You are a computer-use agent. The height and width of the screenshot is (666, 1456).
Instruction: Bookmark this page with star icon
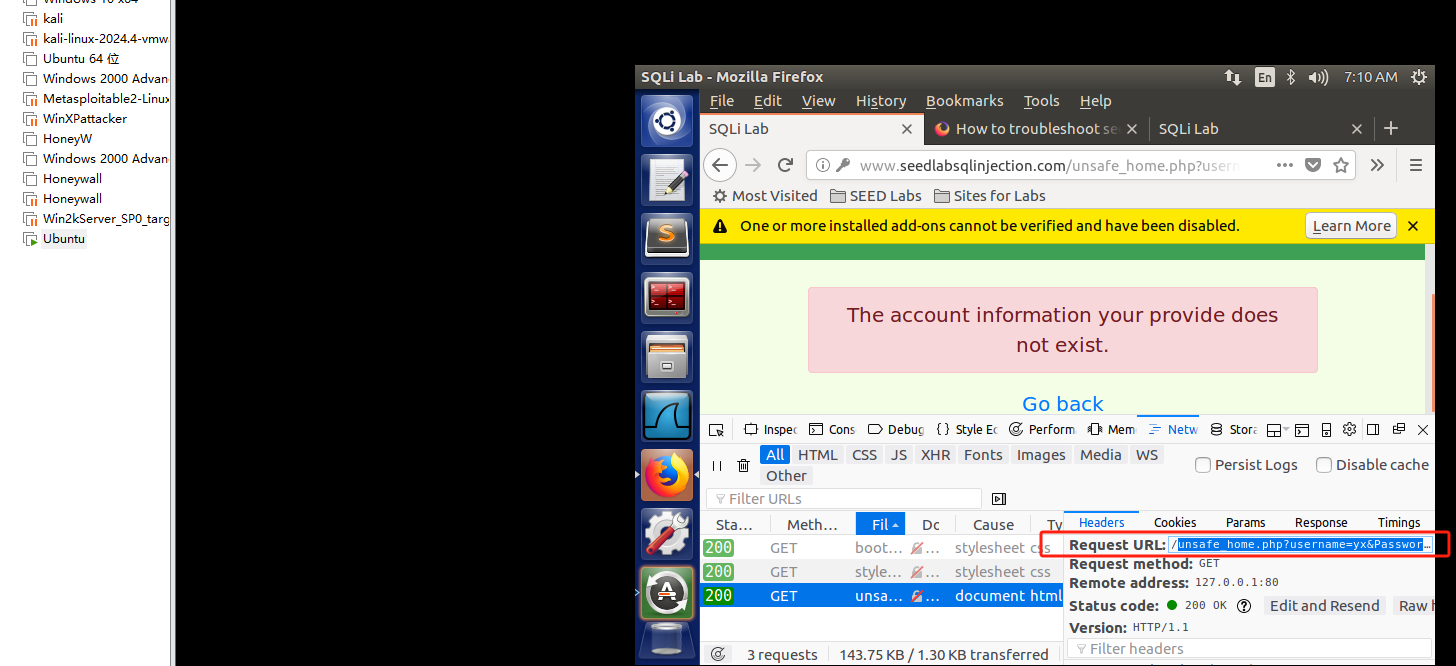pyautogui.click(x=1341, y=165)
